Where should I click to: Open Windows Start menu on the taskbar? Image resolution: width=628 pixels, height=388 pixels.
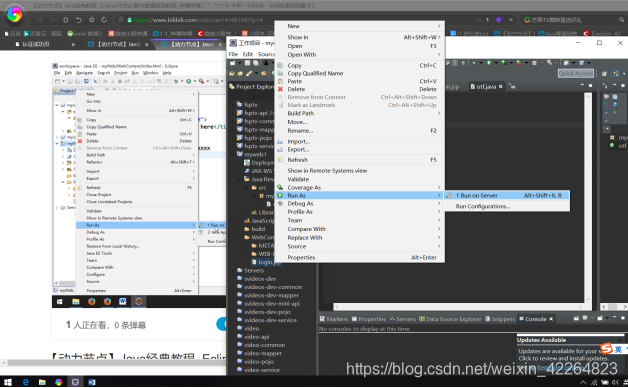[8, 382]
